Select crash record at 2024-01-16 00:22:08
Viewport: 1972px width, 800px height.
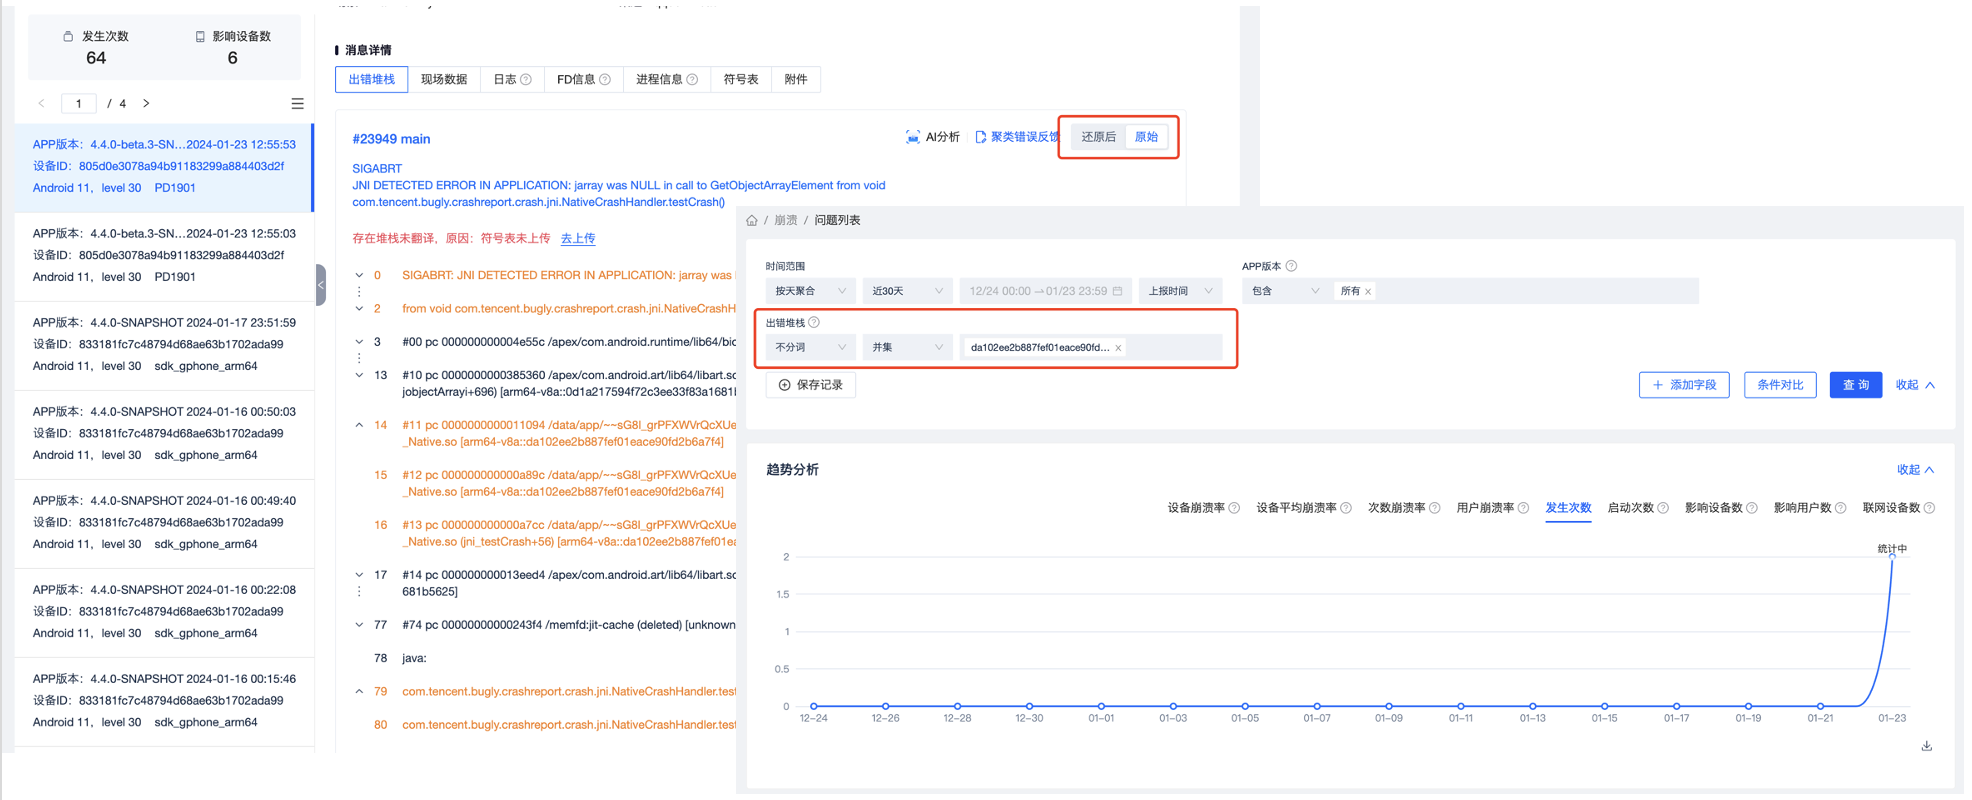tap(164, 611)
